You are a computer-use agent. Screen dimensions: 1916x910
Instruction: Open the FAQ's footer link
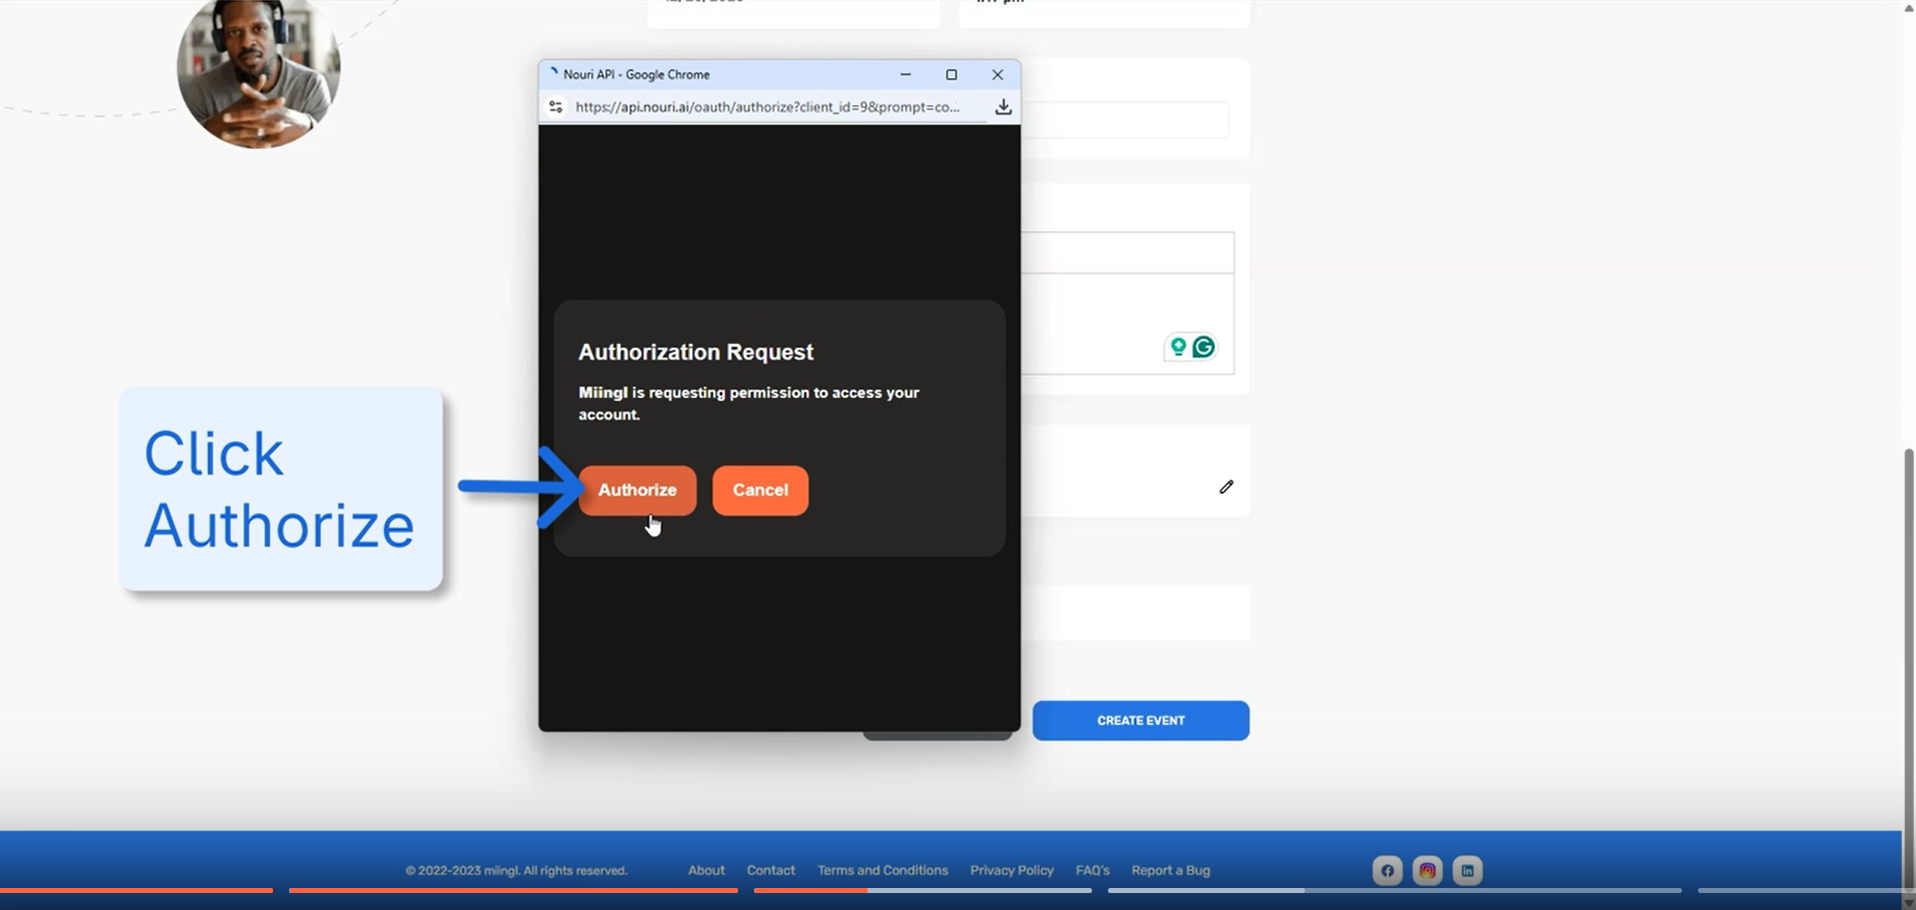pyautogui.click(x=1092, y=871)
